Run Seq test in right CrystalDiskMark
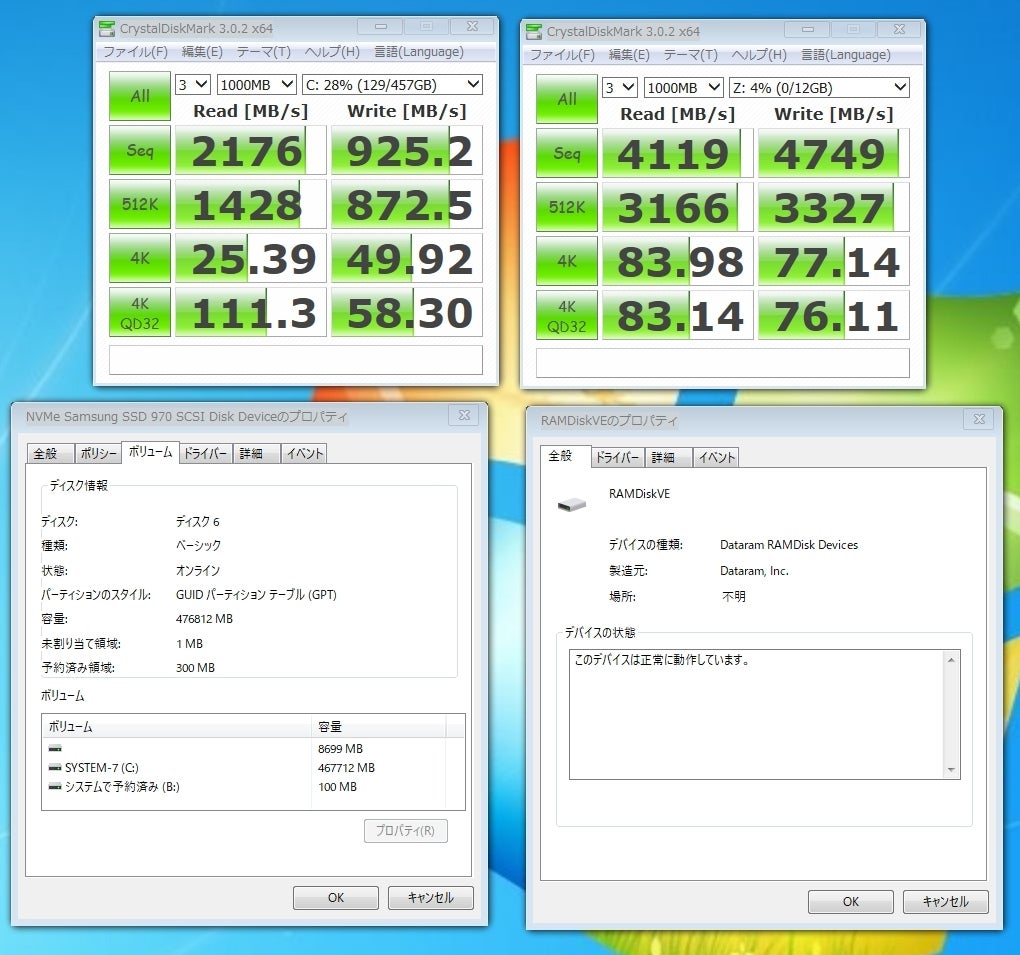This screenshot has width=1020, height=955. [567, 154]
